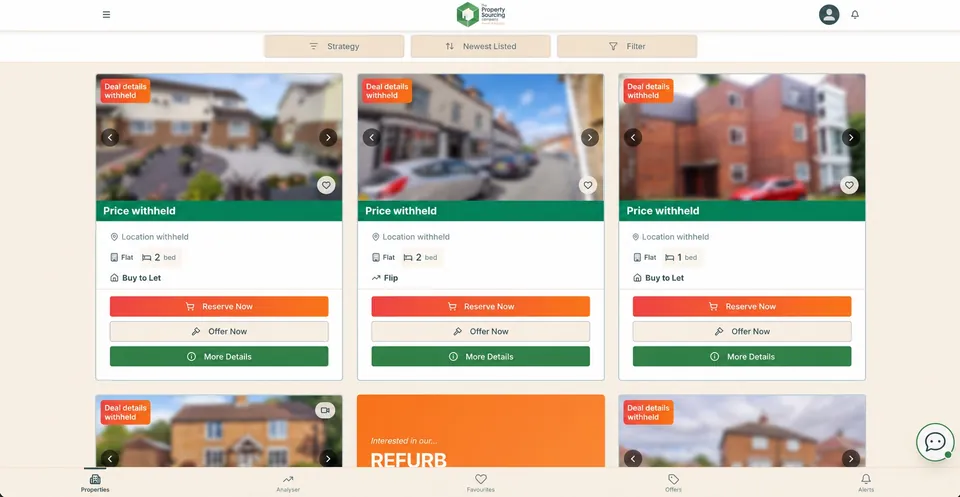Open the user profile avatar
The height and width of the screenshot is (497, 960).
[x=829, y=15]
